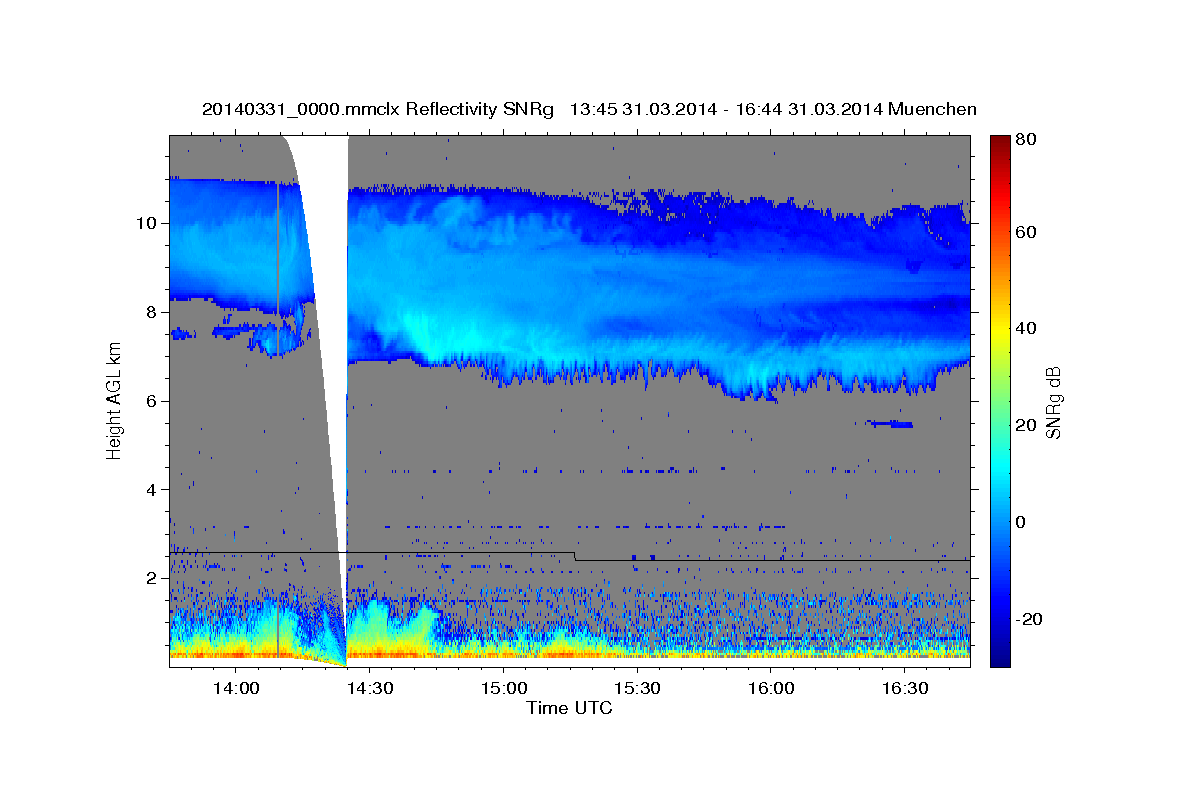1200x800 pixels.
Task: Click the colorbar tick label 60
Action: [1027, 232]
